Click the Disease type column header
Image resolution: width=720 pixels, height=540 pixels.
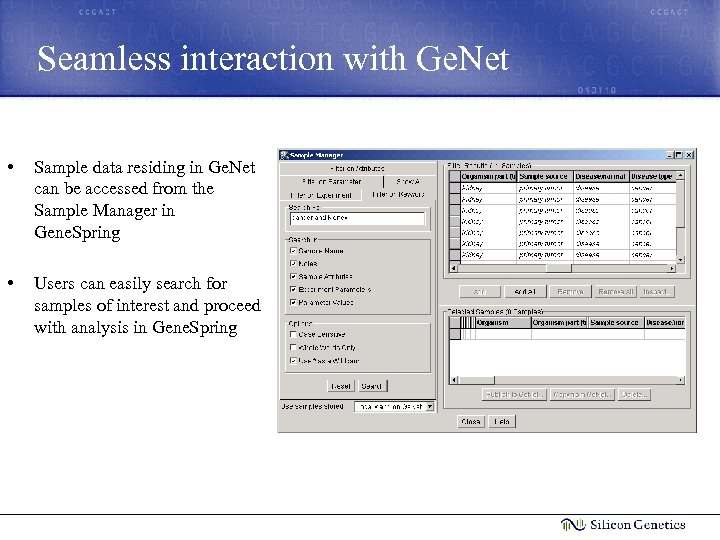tap(652, 176)
